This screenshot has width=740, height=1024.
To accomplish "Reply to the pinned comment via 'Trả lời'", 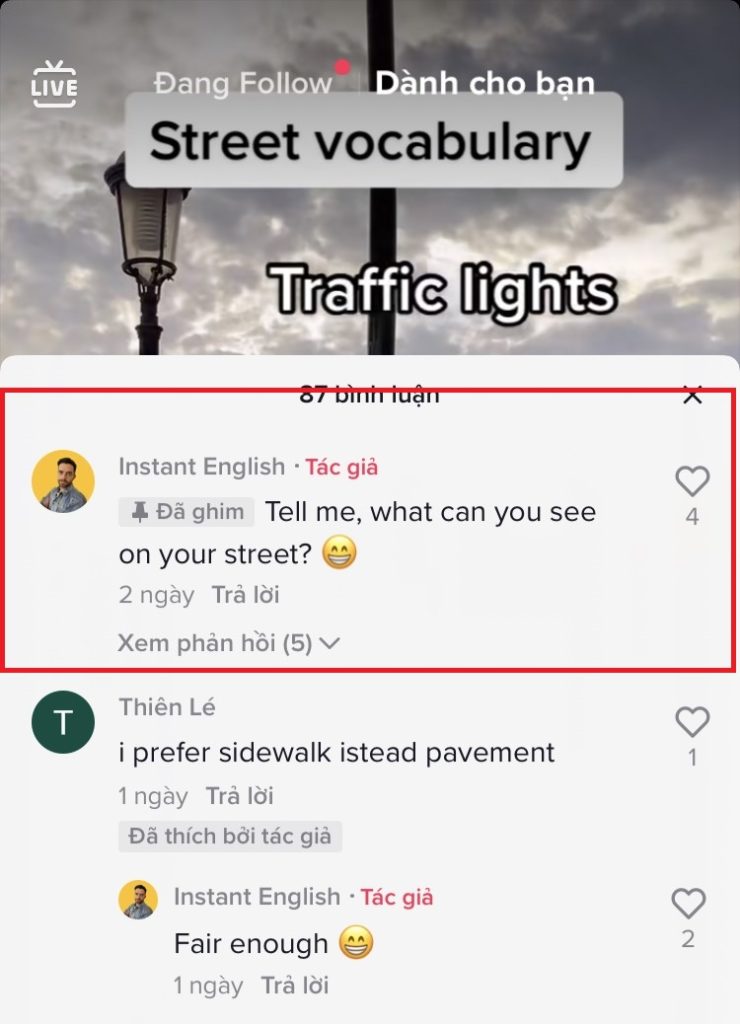I will (x=246, y=595).
